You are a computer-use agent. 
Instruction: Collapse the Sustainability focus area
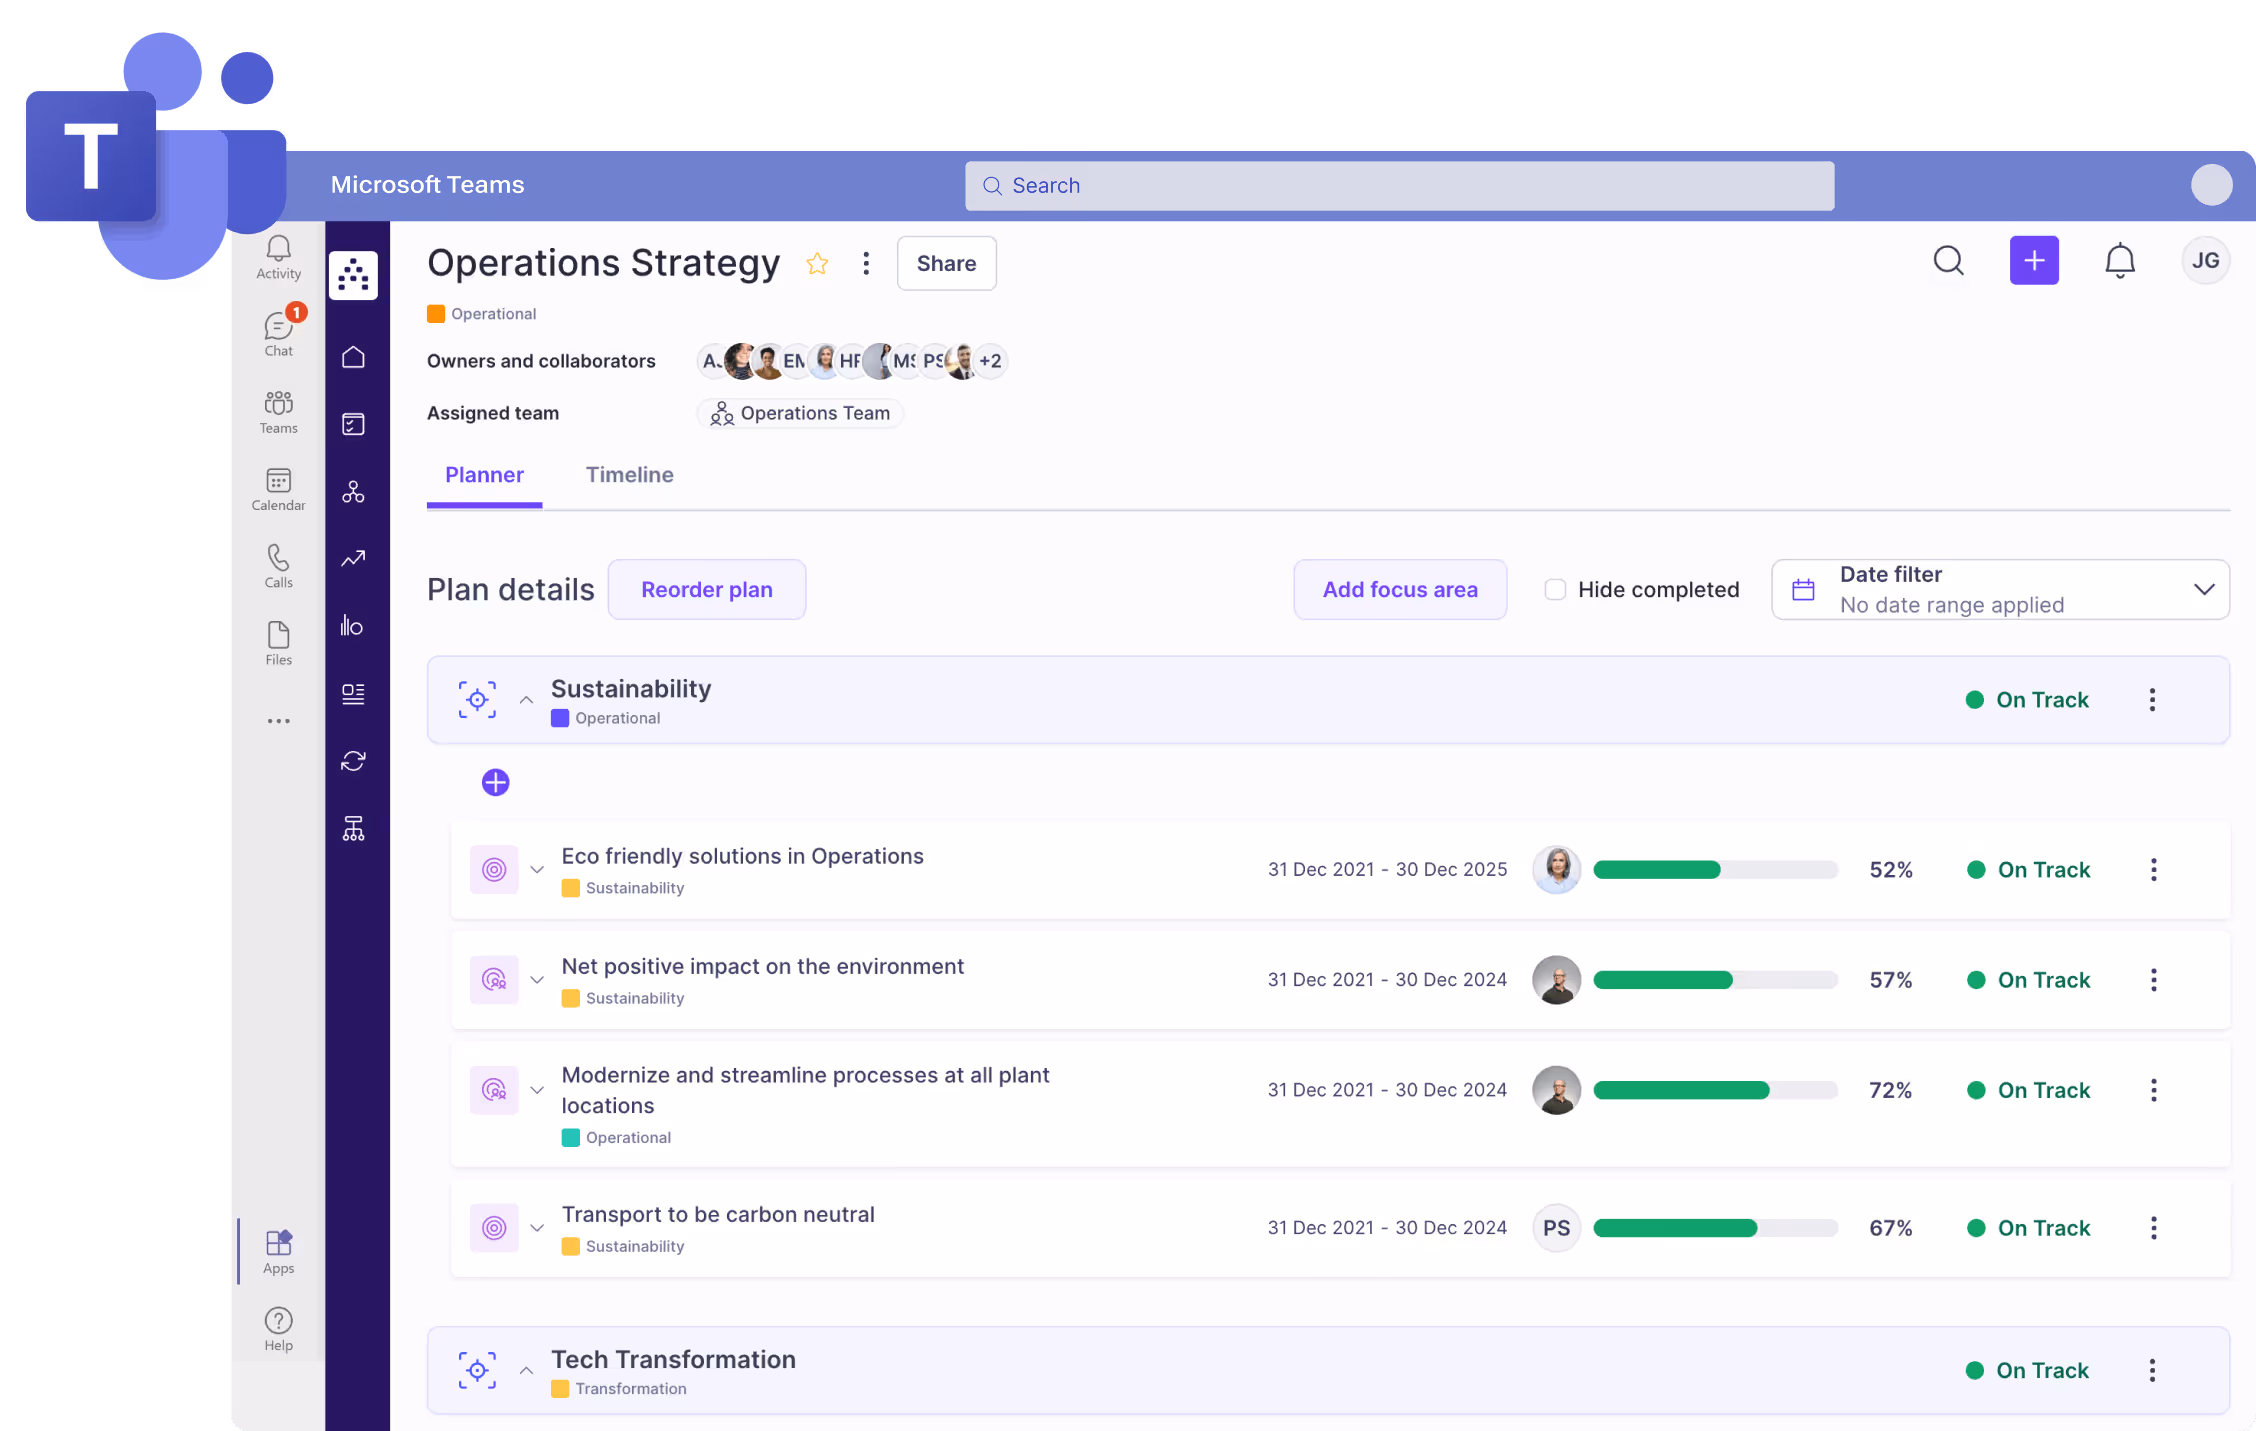point(526,700)
